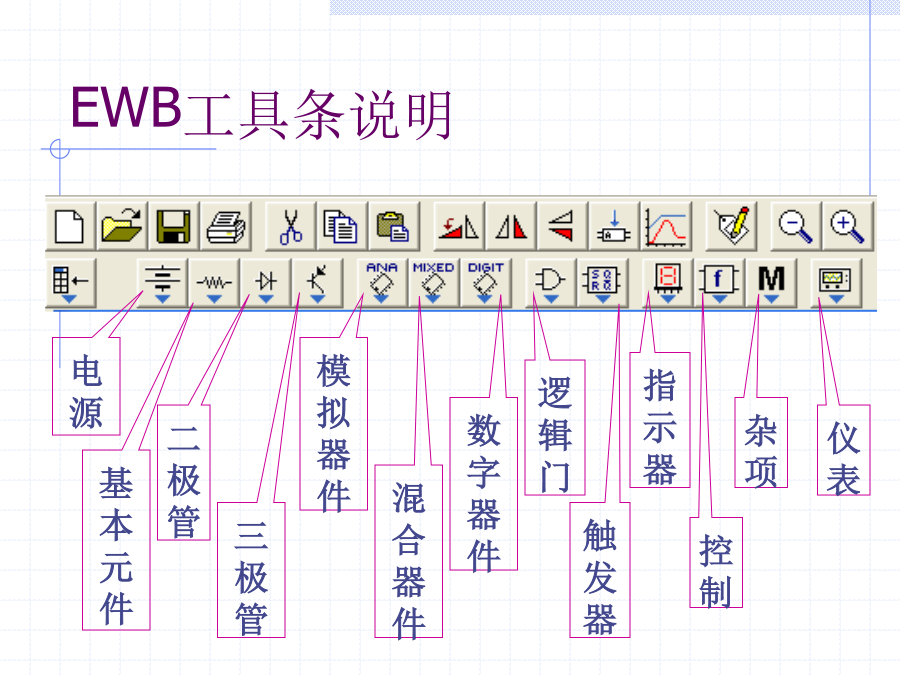Paste using the clipboard icon
900x675 pixels.
coord(394,226)
